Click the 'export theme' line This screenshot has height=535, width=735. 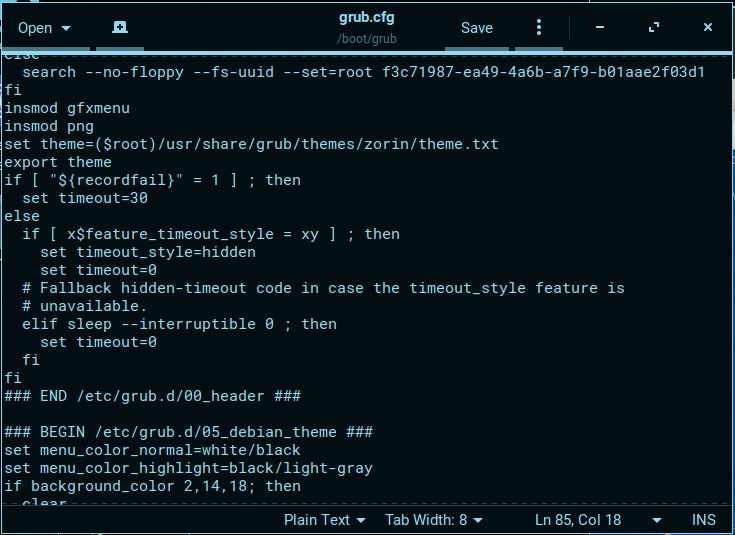(58, 162)
